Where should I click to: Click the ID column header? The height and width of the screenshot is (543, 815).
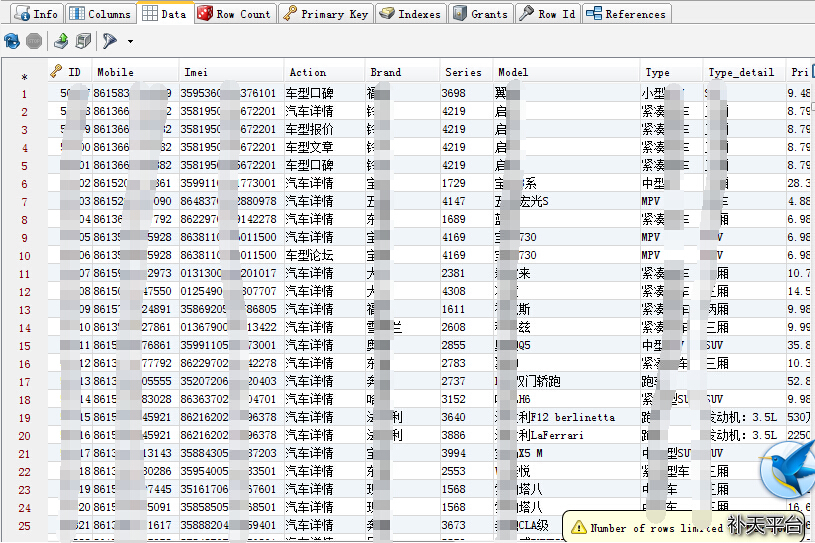click(73, 72)
